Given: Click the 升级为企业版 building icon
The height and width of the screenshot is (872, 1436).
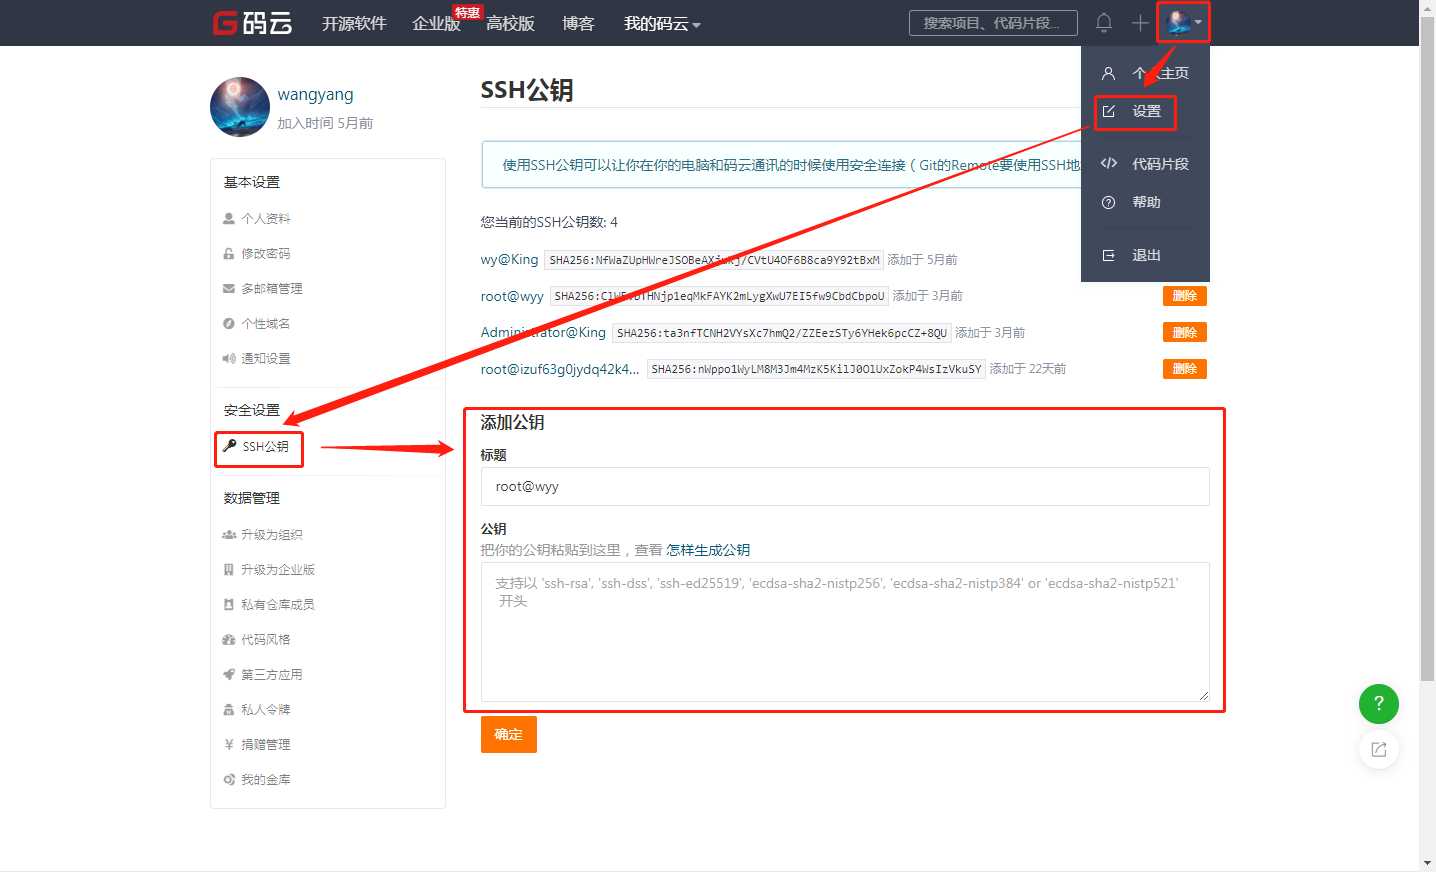Looking at the screenshot, I should tap(229, 569).
